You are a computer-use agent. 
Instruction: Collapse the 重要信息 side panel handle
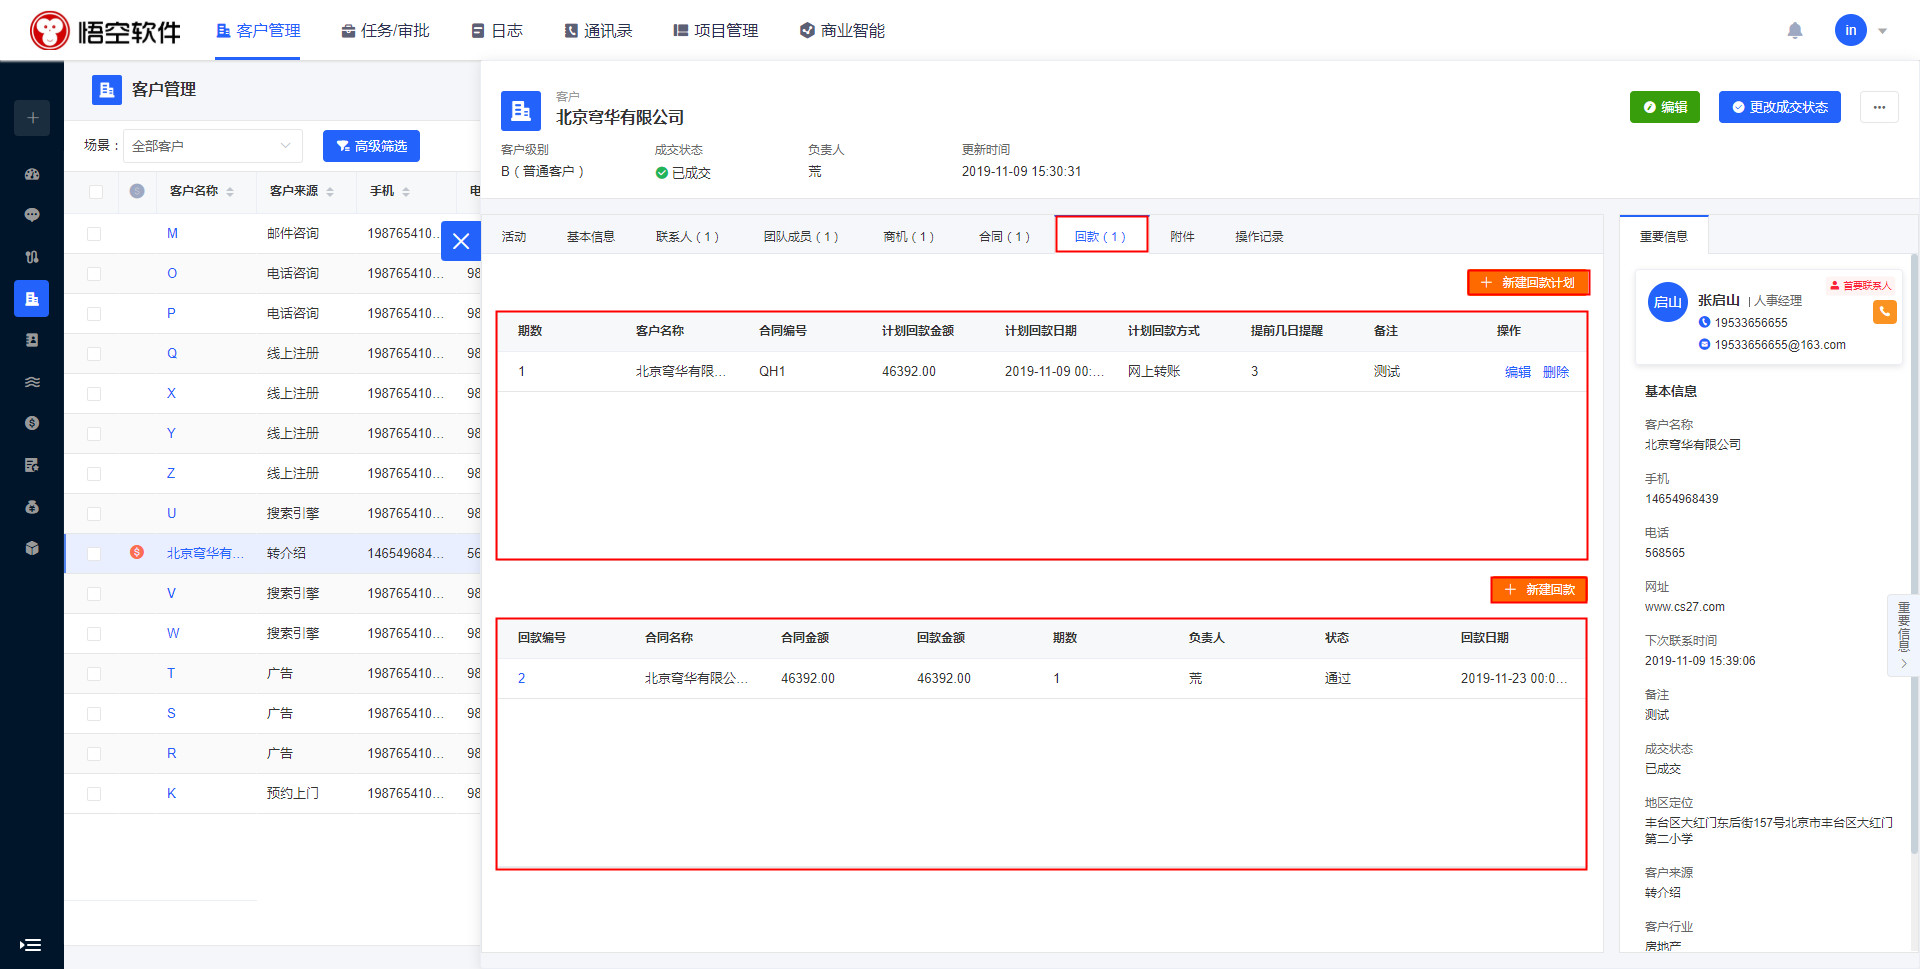1903,636
